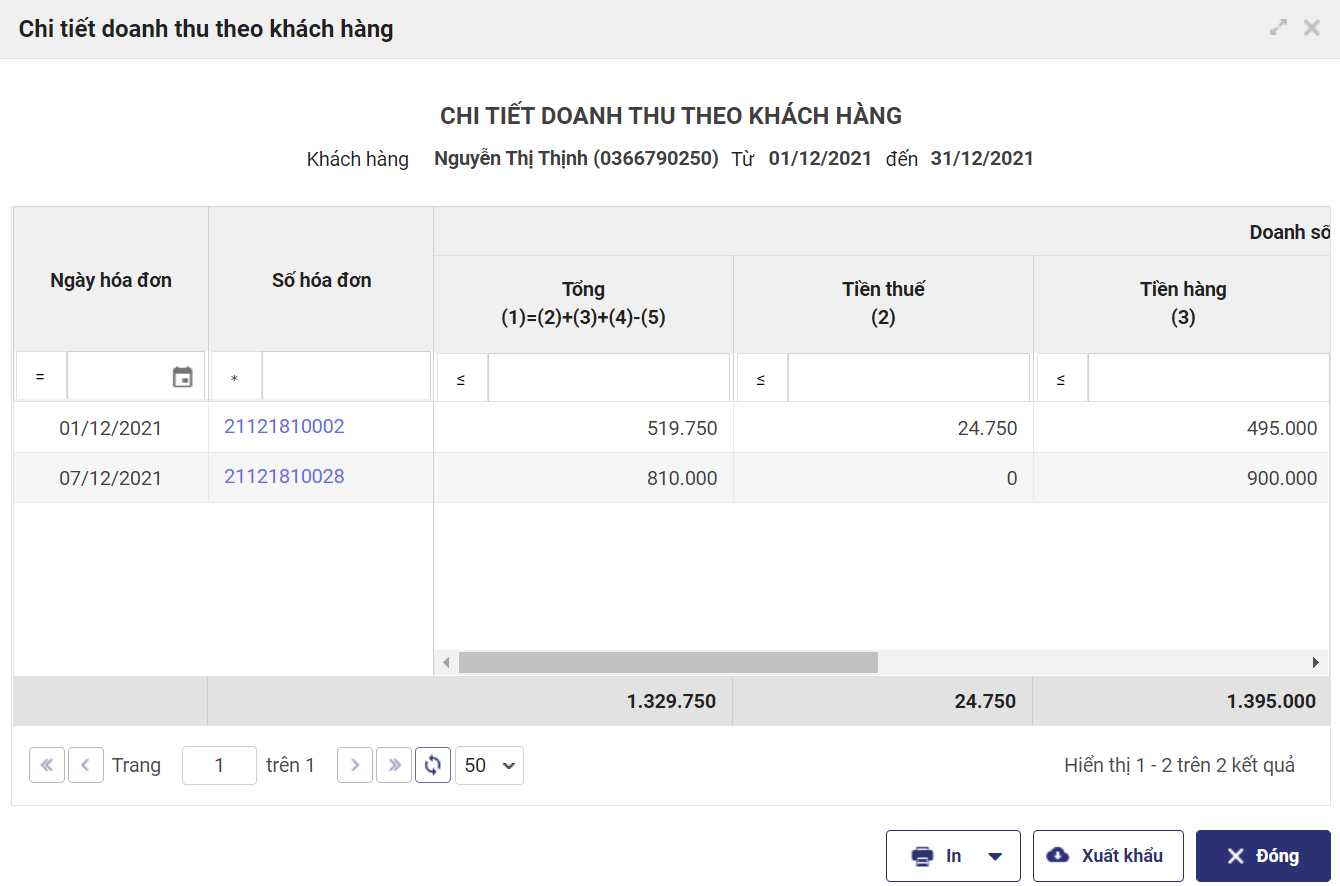Open comparison operator for Tiền thuế filter
This screenshot has height=886, width=1340.
click(x=761, y=379)
